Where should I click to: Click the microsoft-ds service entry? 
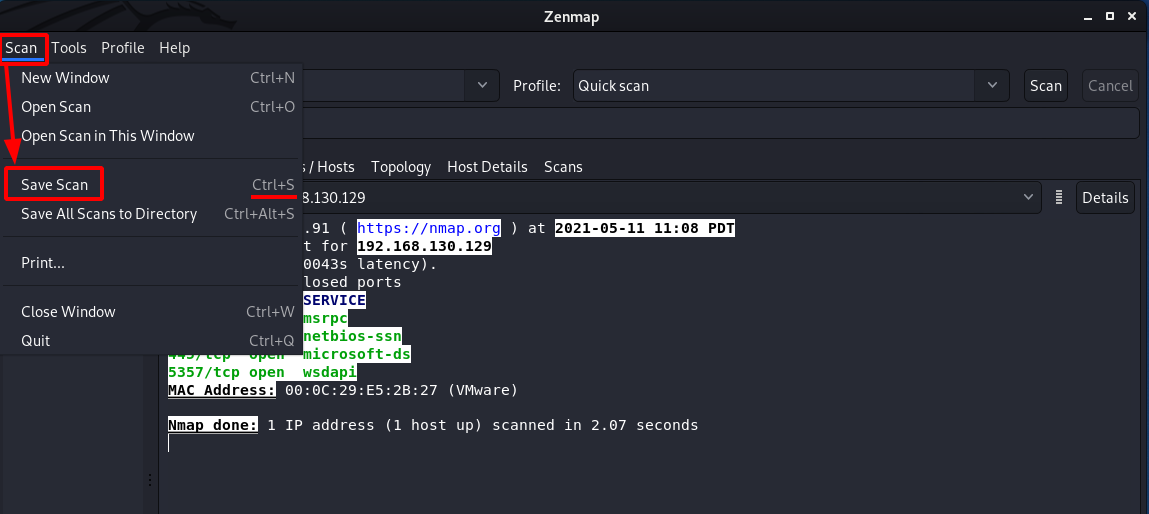coord(357,355)
